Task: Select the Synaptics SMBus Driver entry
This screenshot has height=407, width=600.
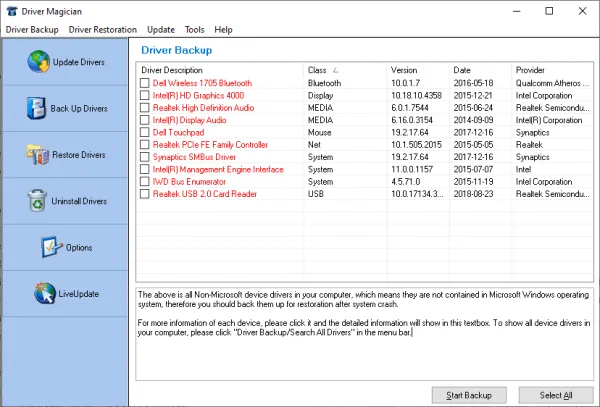Action: pos(194,157)
